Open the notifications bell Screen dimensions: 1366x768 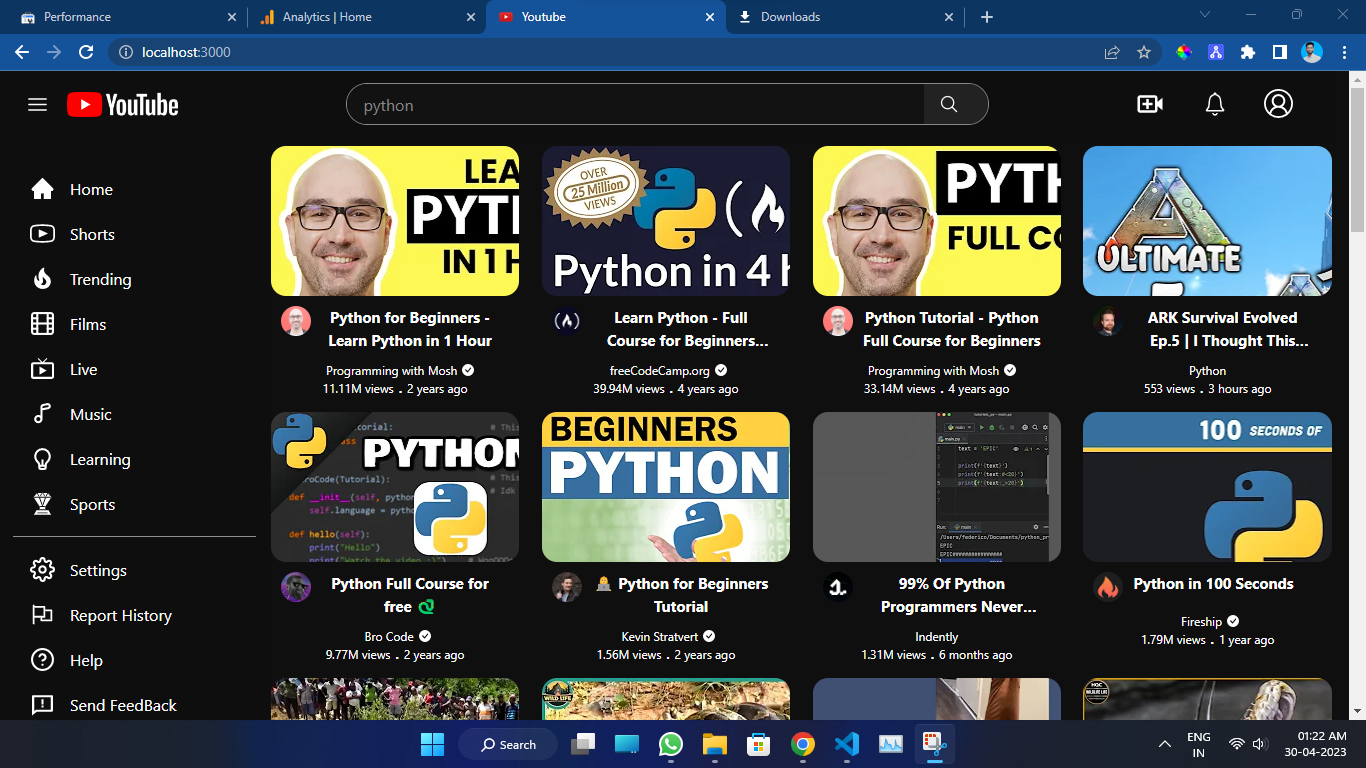click(x=1215, y=104)
